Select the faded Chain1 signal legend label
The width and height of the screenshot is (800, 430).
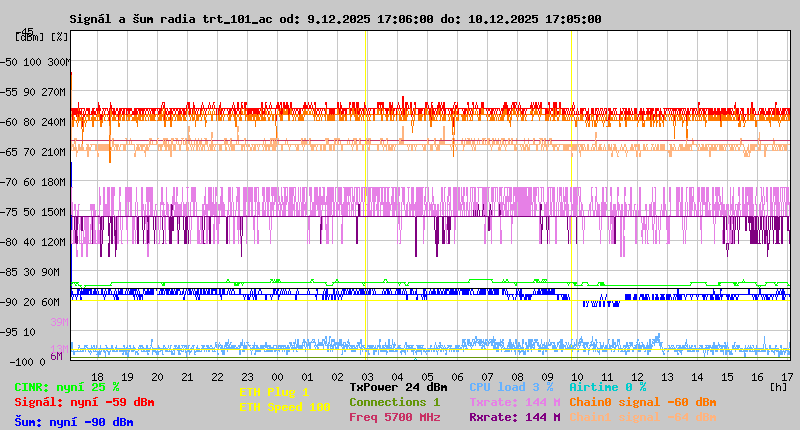pos(642,417)
